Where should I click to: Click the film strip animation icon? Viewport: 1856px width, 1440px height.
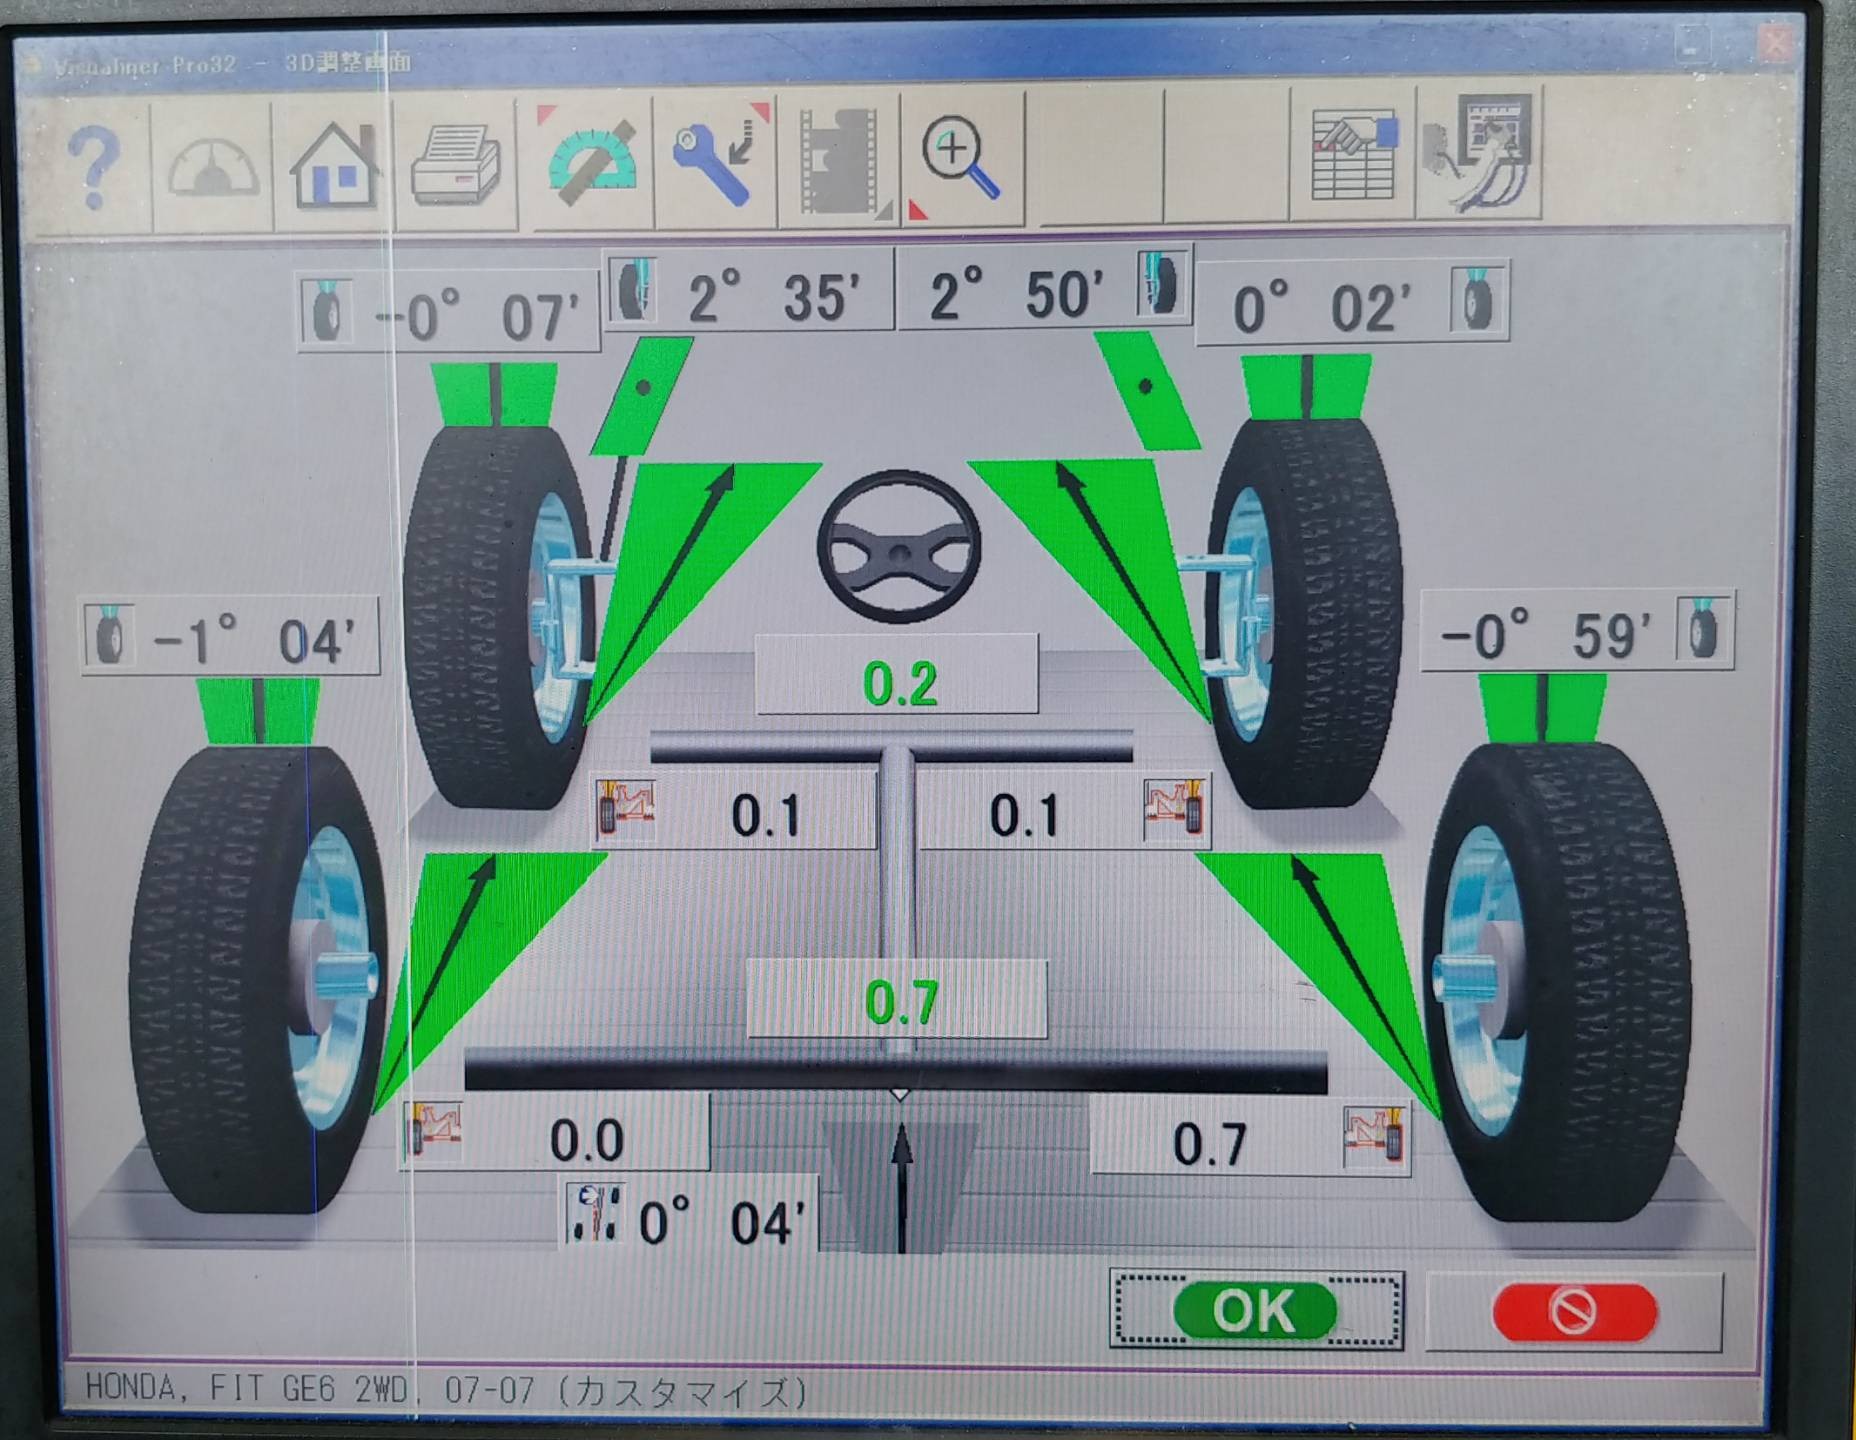click(839, 160)
